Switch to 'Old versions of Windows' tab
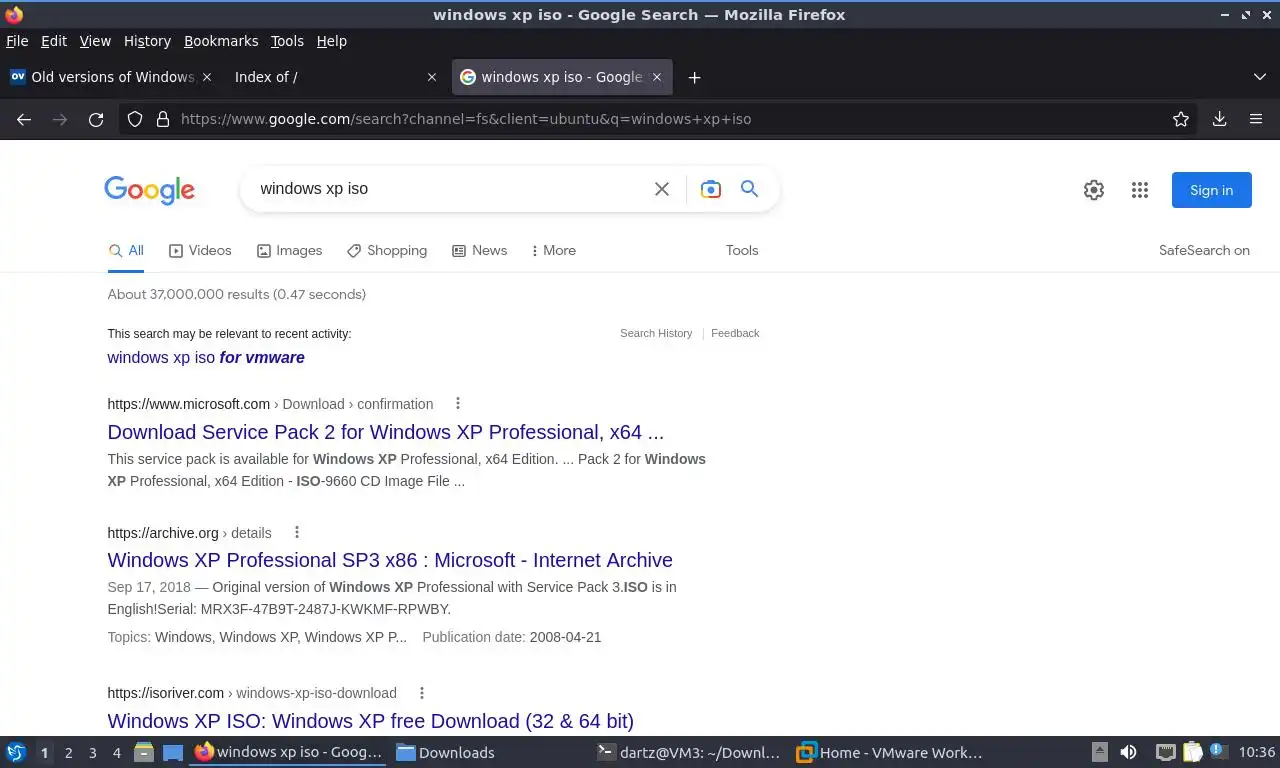Screen dimensions: 1280x768 pyautogui.click(x=110, y=77)
